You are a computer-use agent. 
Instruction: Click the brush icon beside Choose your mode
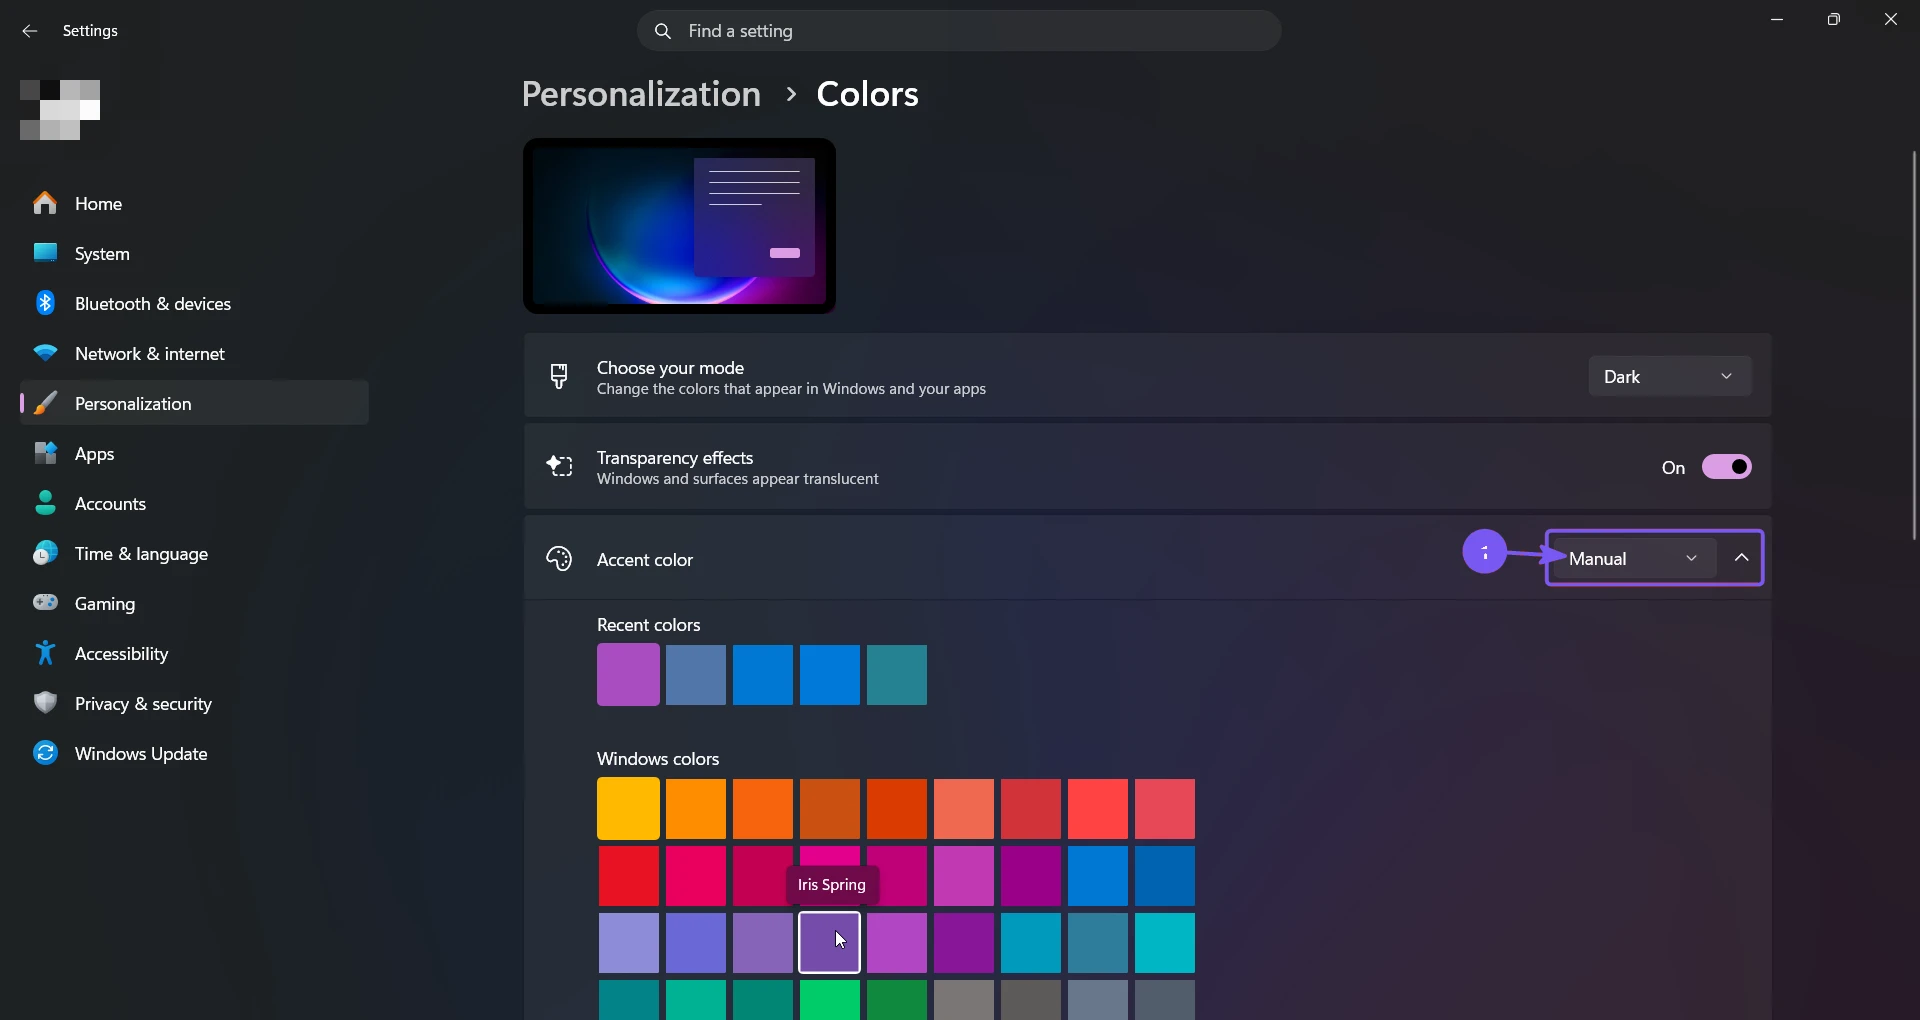pos(559,376)
